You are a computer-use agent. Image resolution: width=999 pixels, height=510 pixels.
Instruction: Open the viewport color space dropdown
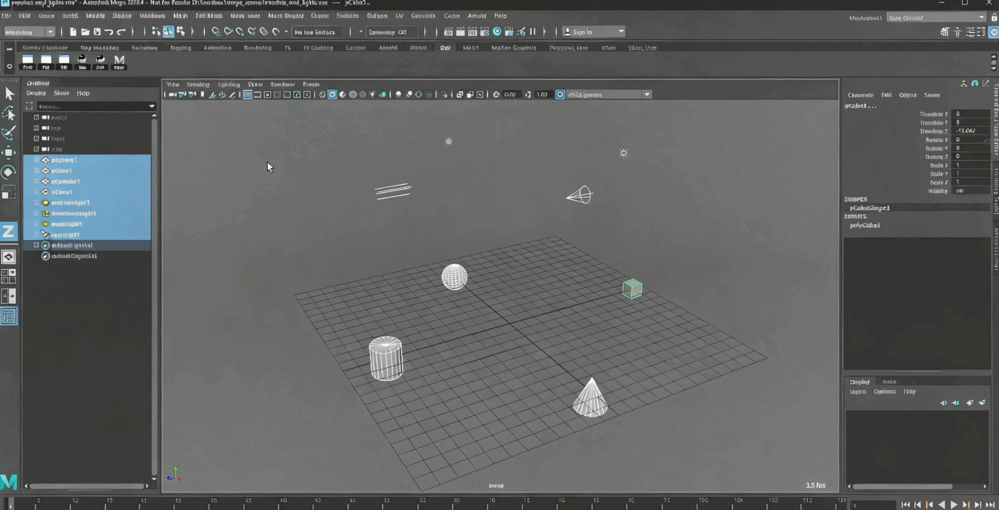[606, 95]
